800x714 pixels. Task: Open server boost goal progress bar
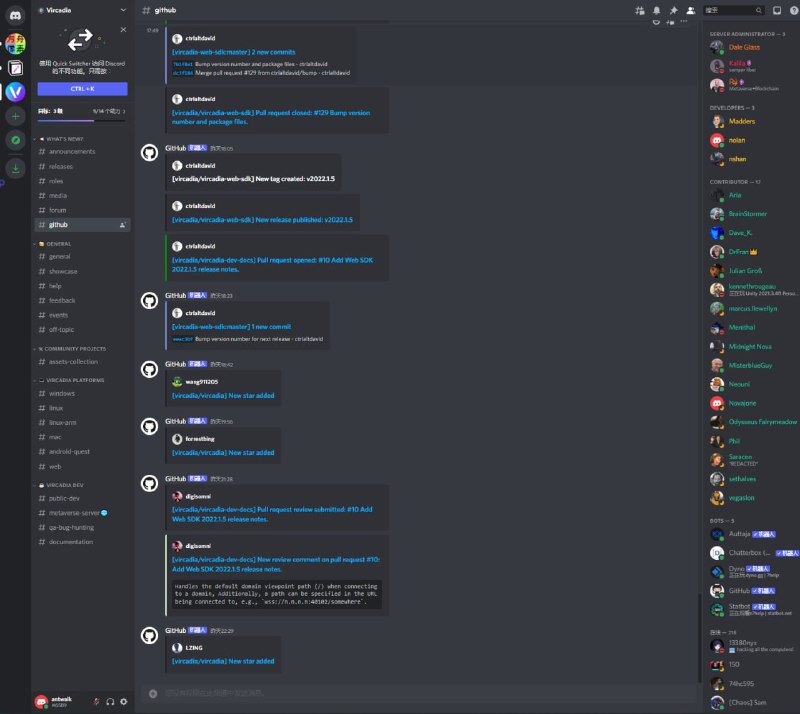click(x=82, y=120)
